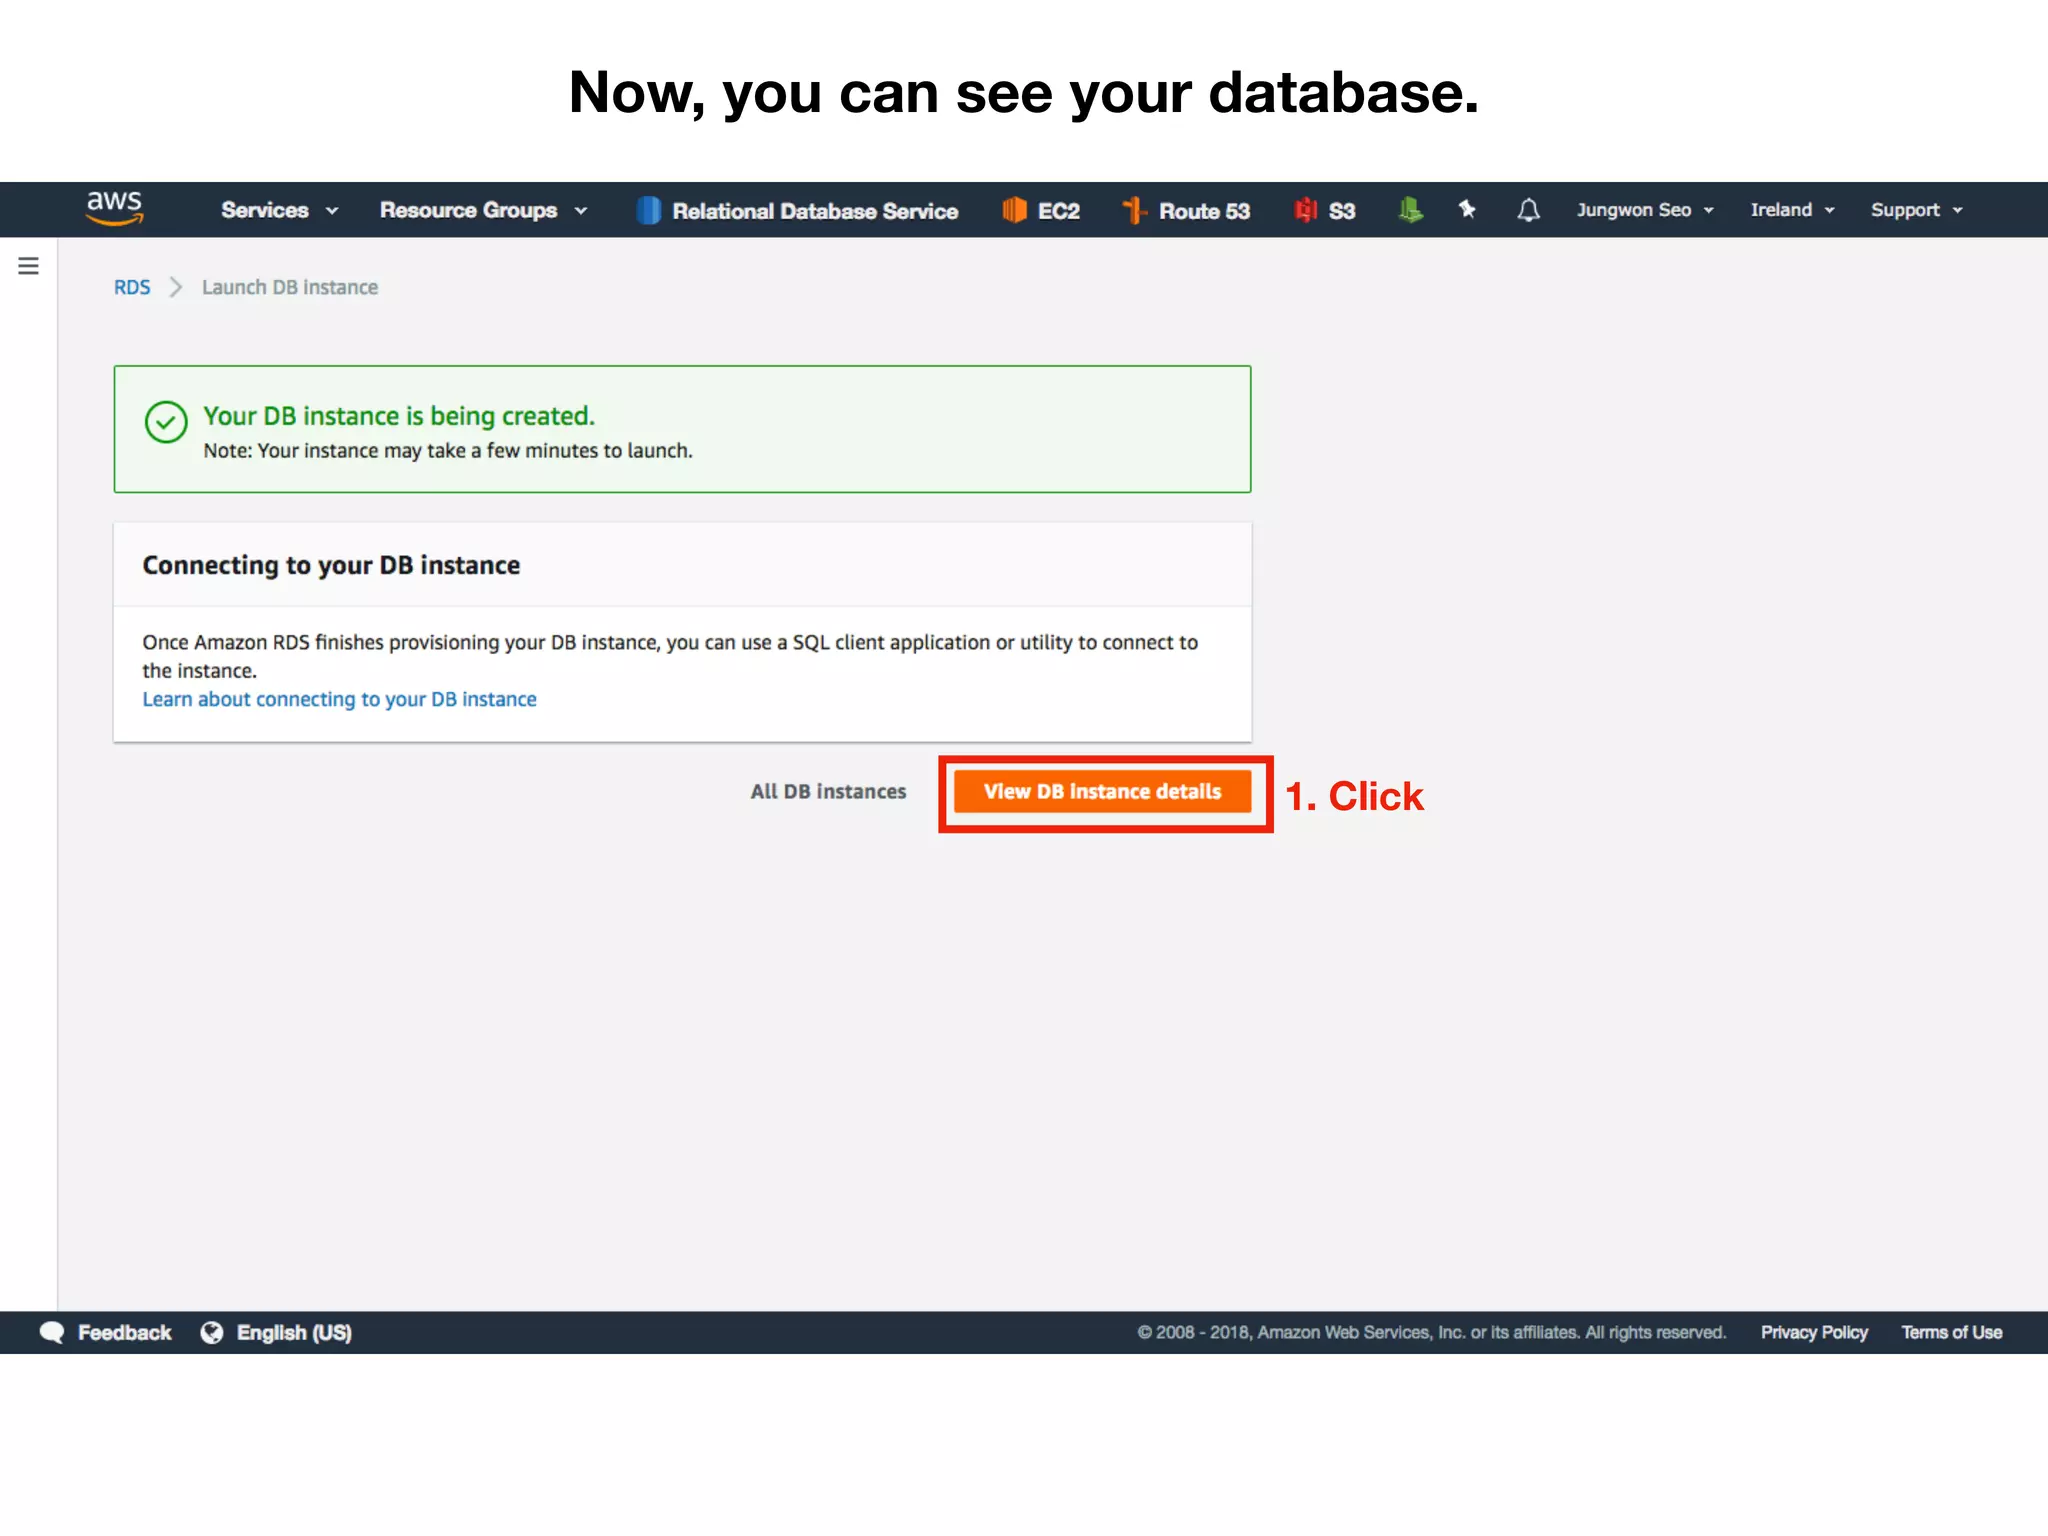Select English (US) language option

[294, 1332]
